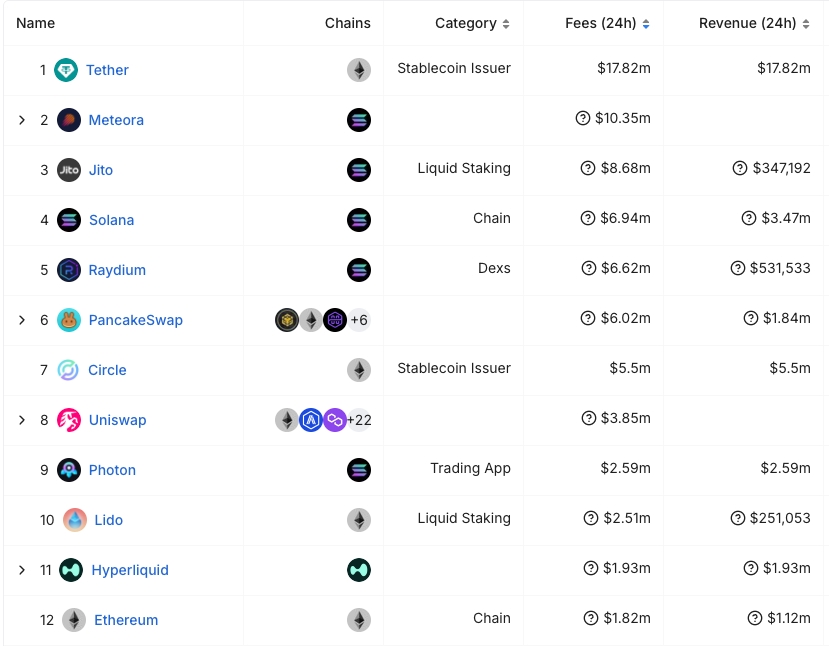Open the Circle protocol link
Viewport: 829px width, 646px height.
tap(107, 370)
